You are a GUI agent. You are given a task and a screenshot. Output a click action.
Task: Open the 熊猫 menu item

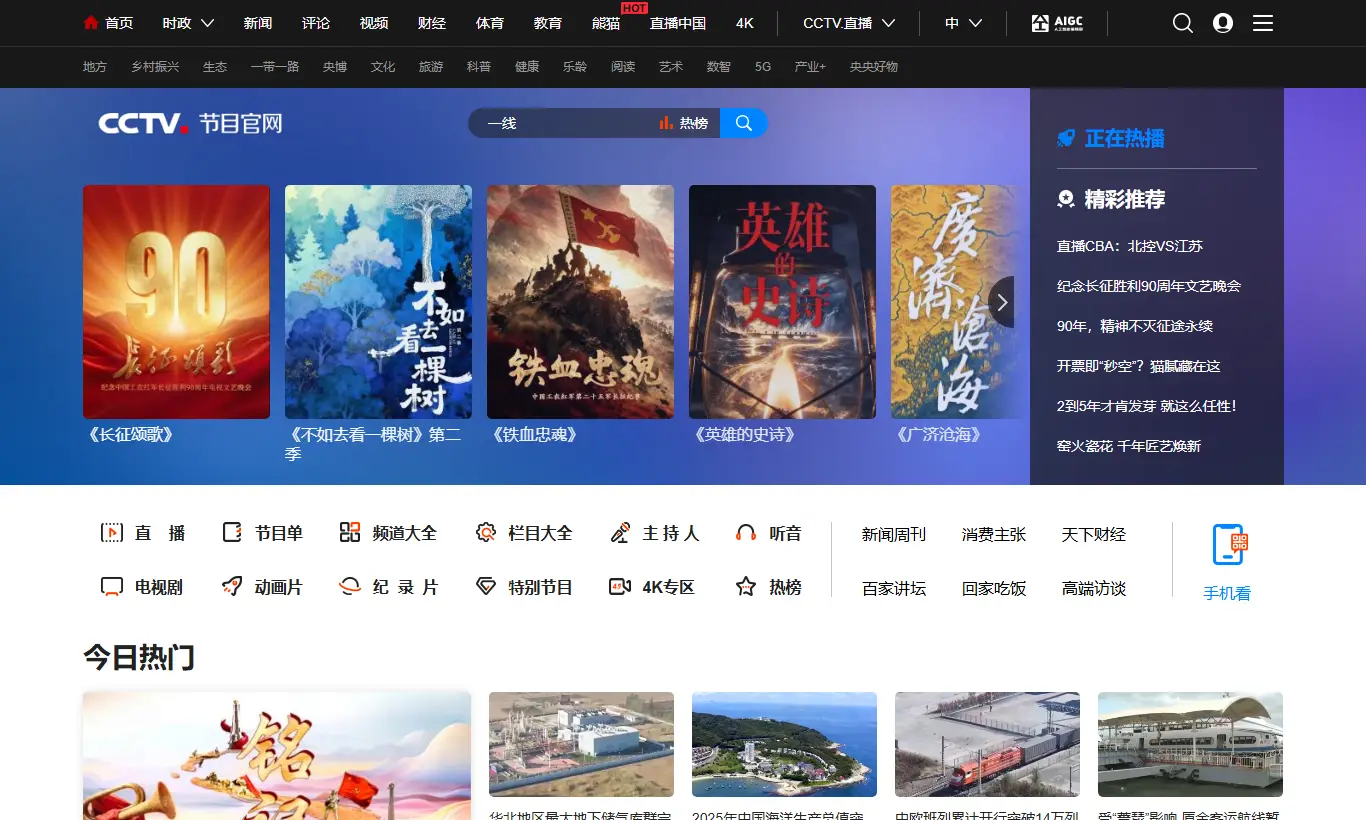(x=606, y=23)
